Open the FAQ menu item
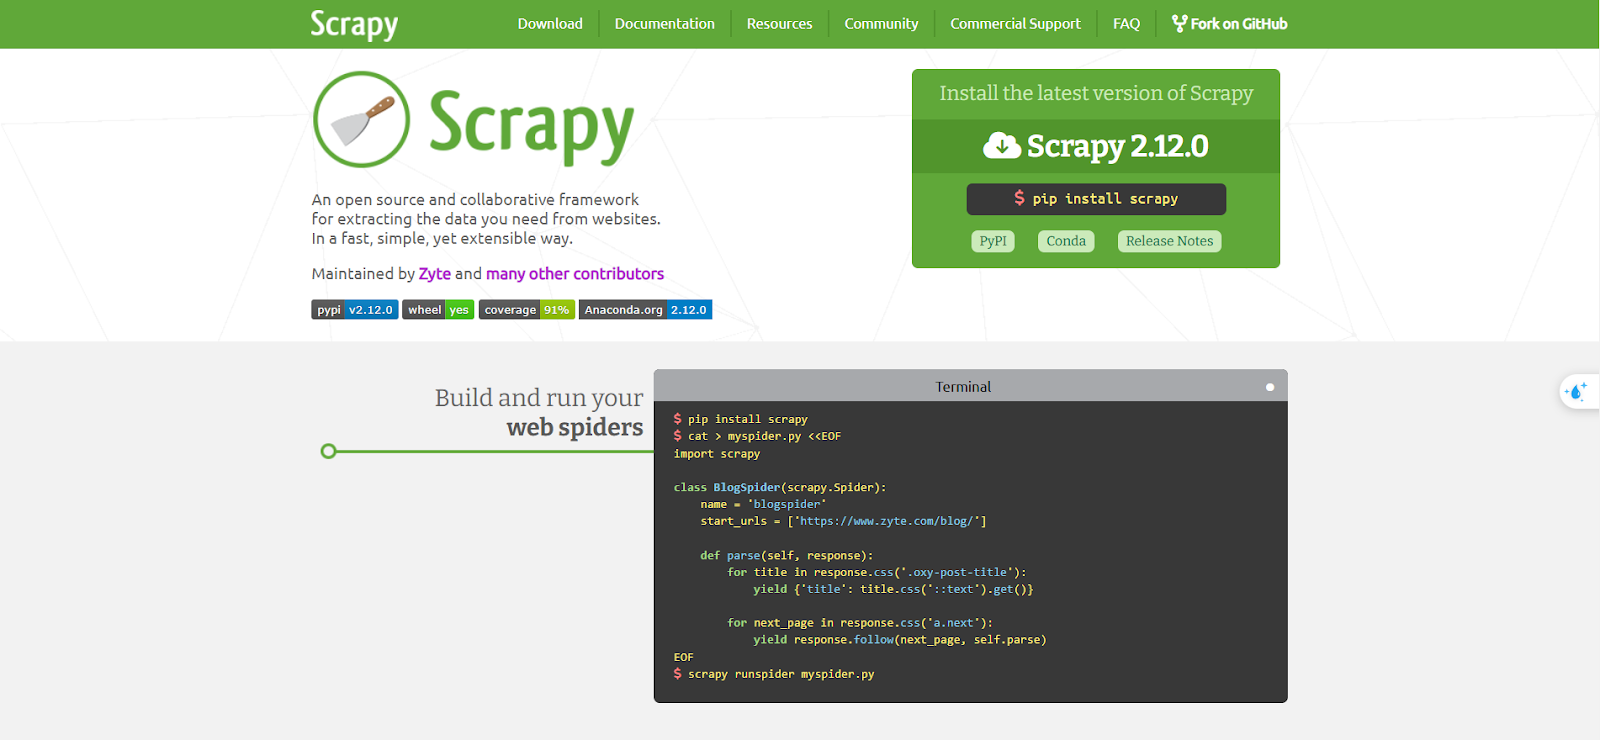This screenshot has width=1600, height=740. click(x=1127, y=24)
